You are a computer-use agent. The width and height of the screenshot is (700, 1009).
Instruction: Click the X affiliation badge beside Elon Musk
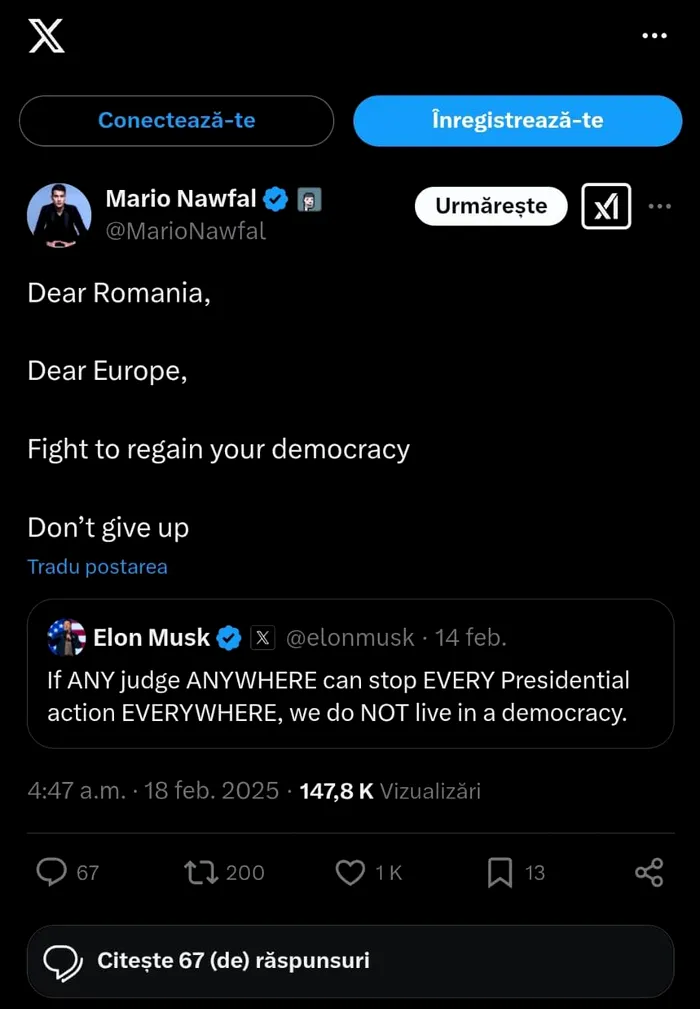262,637
